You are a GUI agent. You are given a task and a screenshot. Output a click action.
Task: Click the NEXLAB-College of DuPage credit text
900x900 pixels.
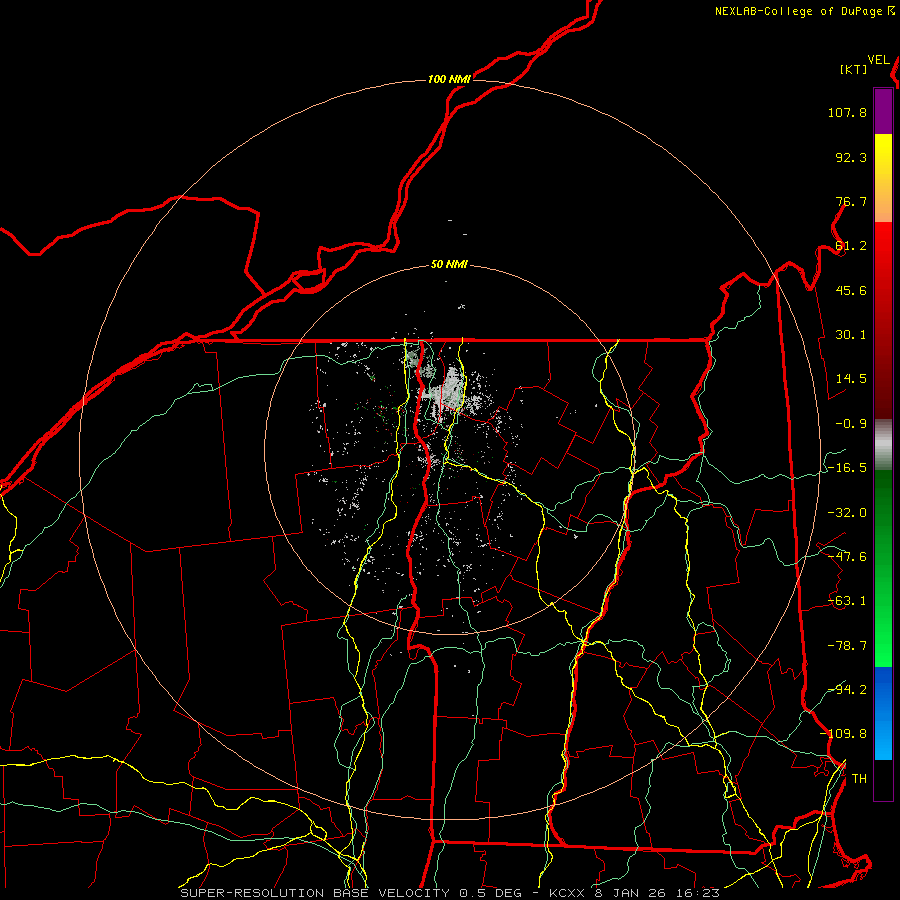[798, 11]
